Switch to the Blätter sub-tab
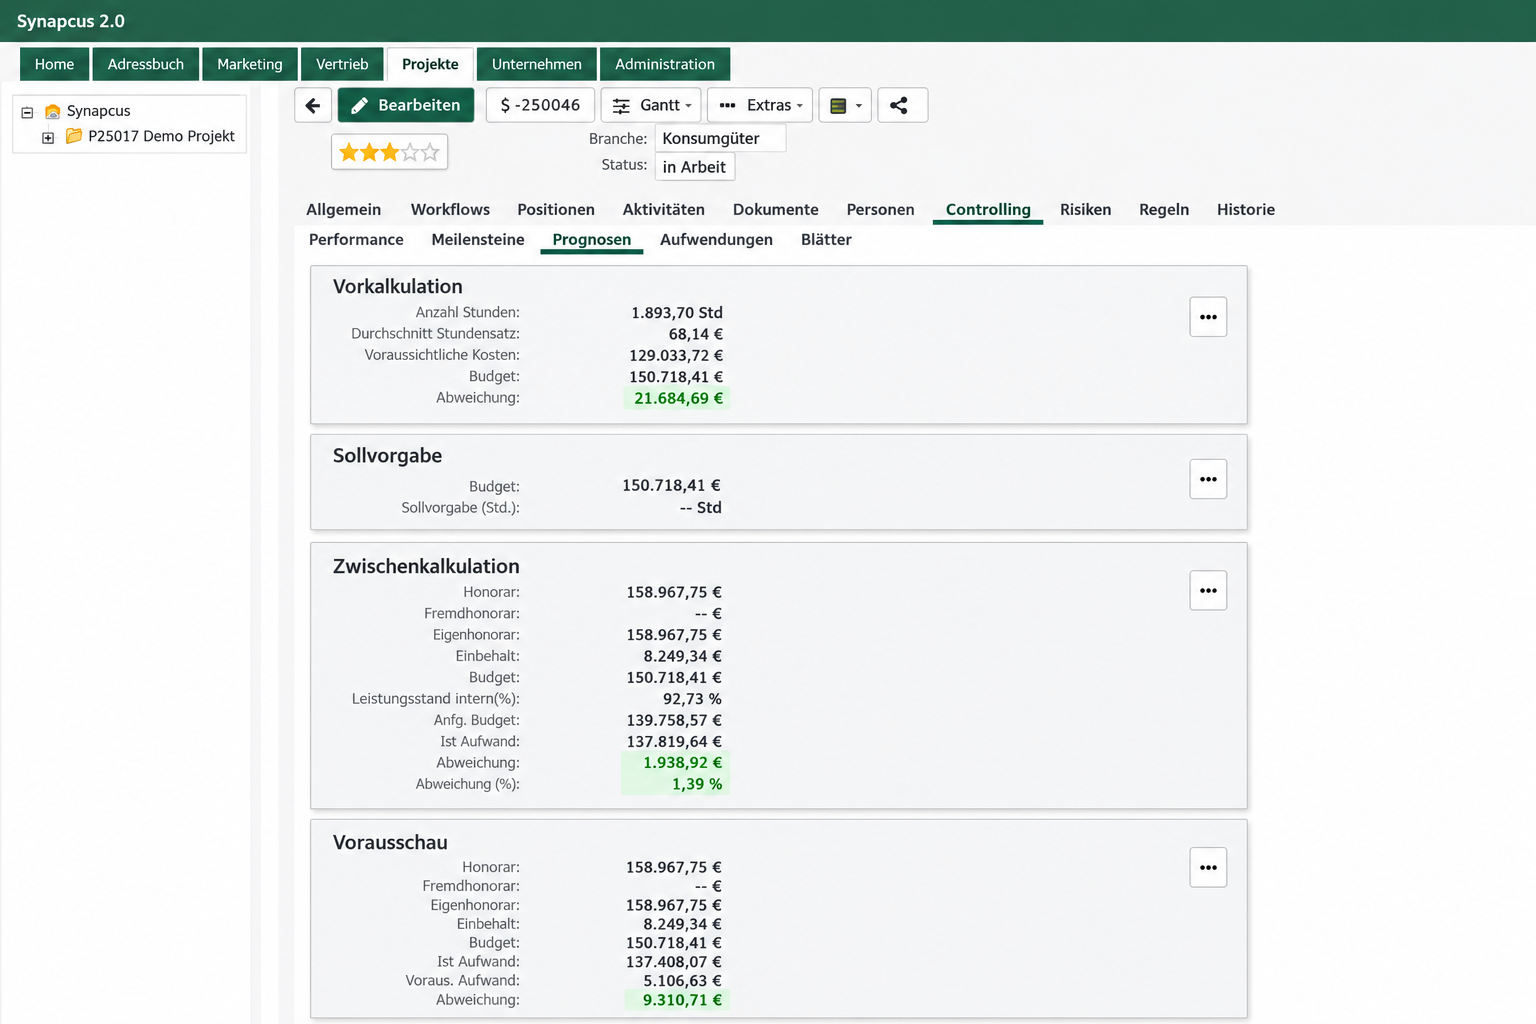 tap(826, 240)
